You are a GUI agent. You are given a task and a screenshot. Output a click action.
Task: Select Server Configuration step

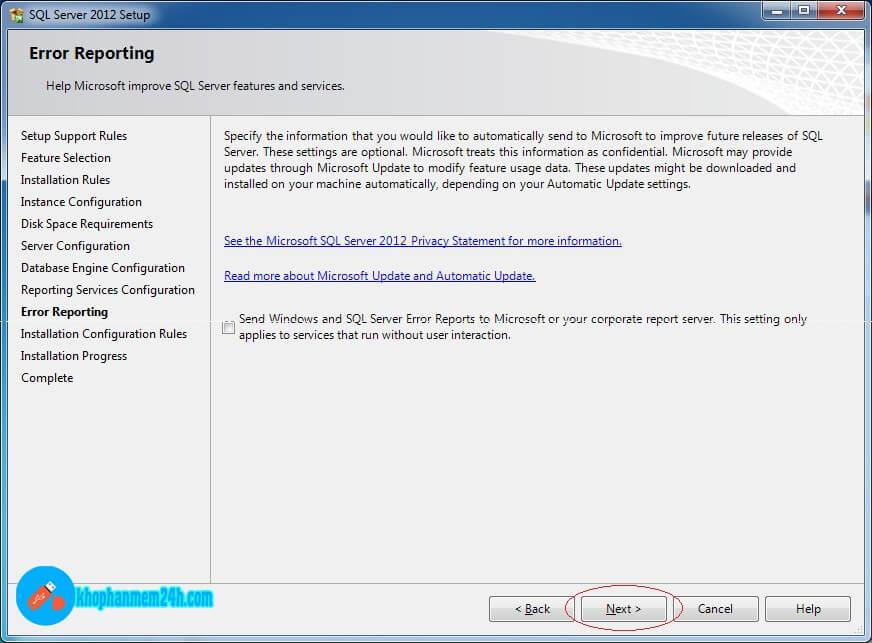tap(75, 246)
